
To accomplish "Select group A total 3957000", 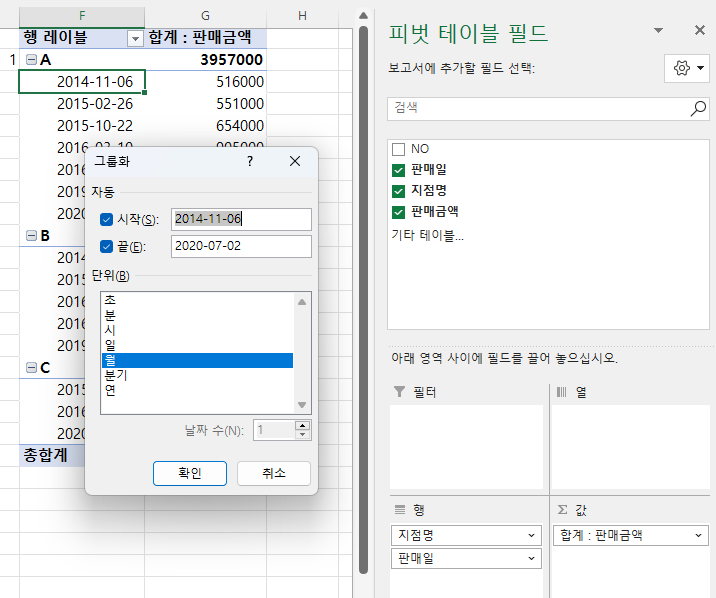I will pos(205,60).
